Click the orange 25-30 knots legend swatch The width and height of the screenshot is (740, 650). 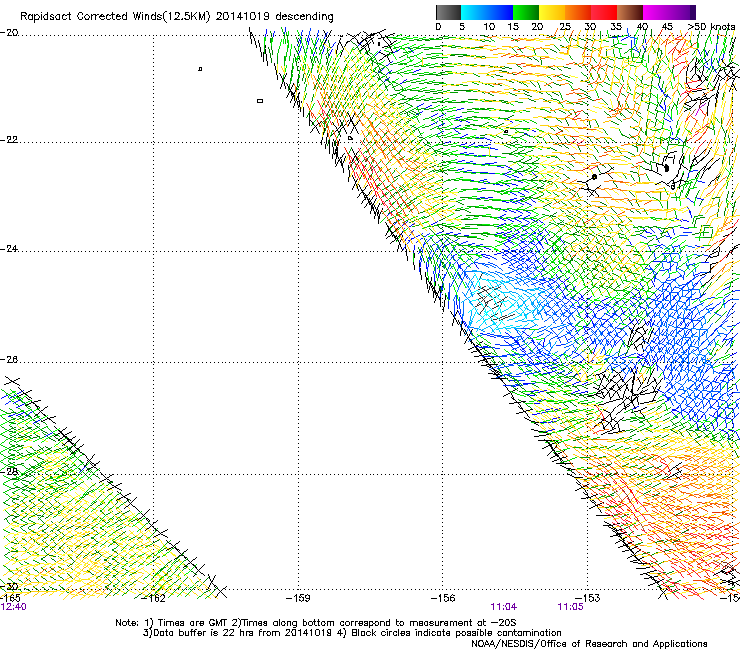pyautogui.click(x=578, y=12)
